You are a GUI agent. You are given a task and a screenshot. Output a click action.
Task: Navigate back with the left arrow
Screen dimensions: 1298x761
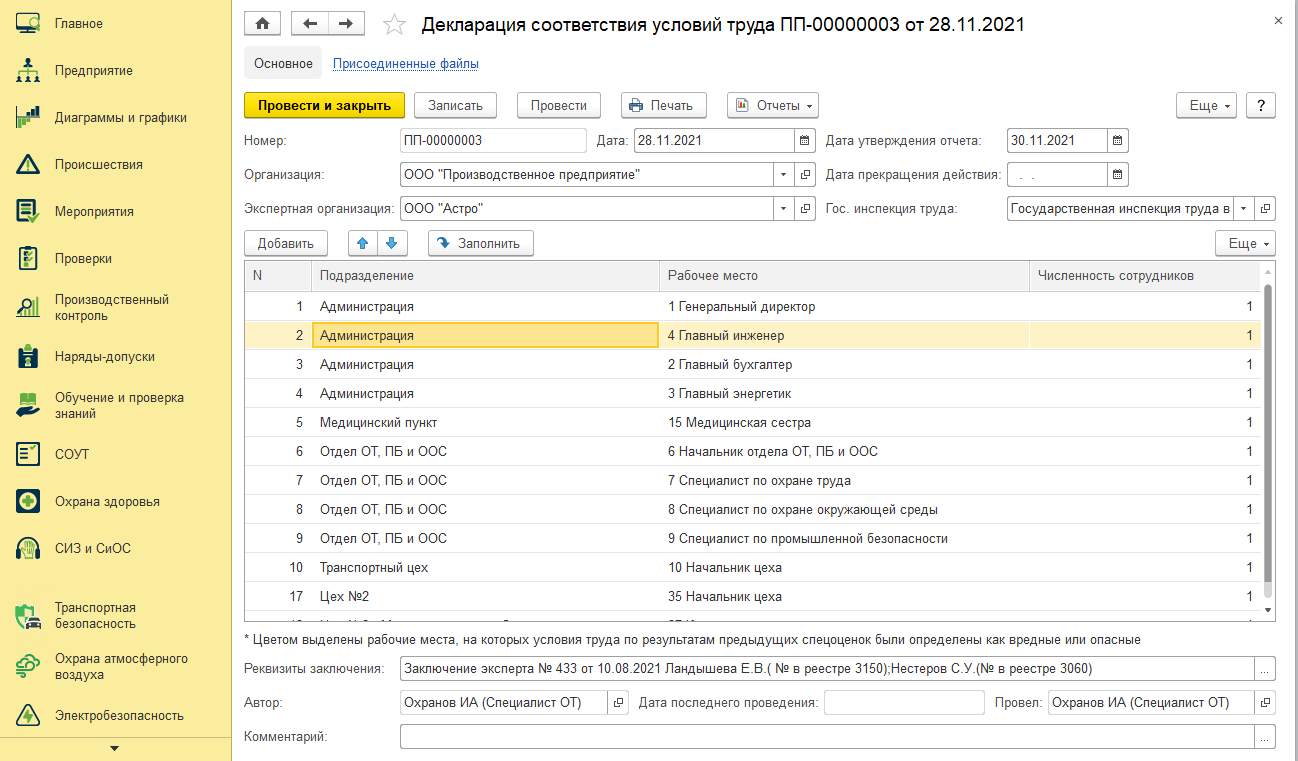pos(309,24)
